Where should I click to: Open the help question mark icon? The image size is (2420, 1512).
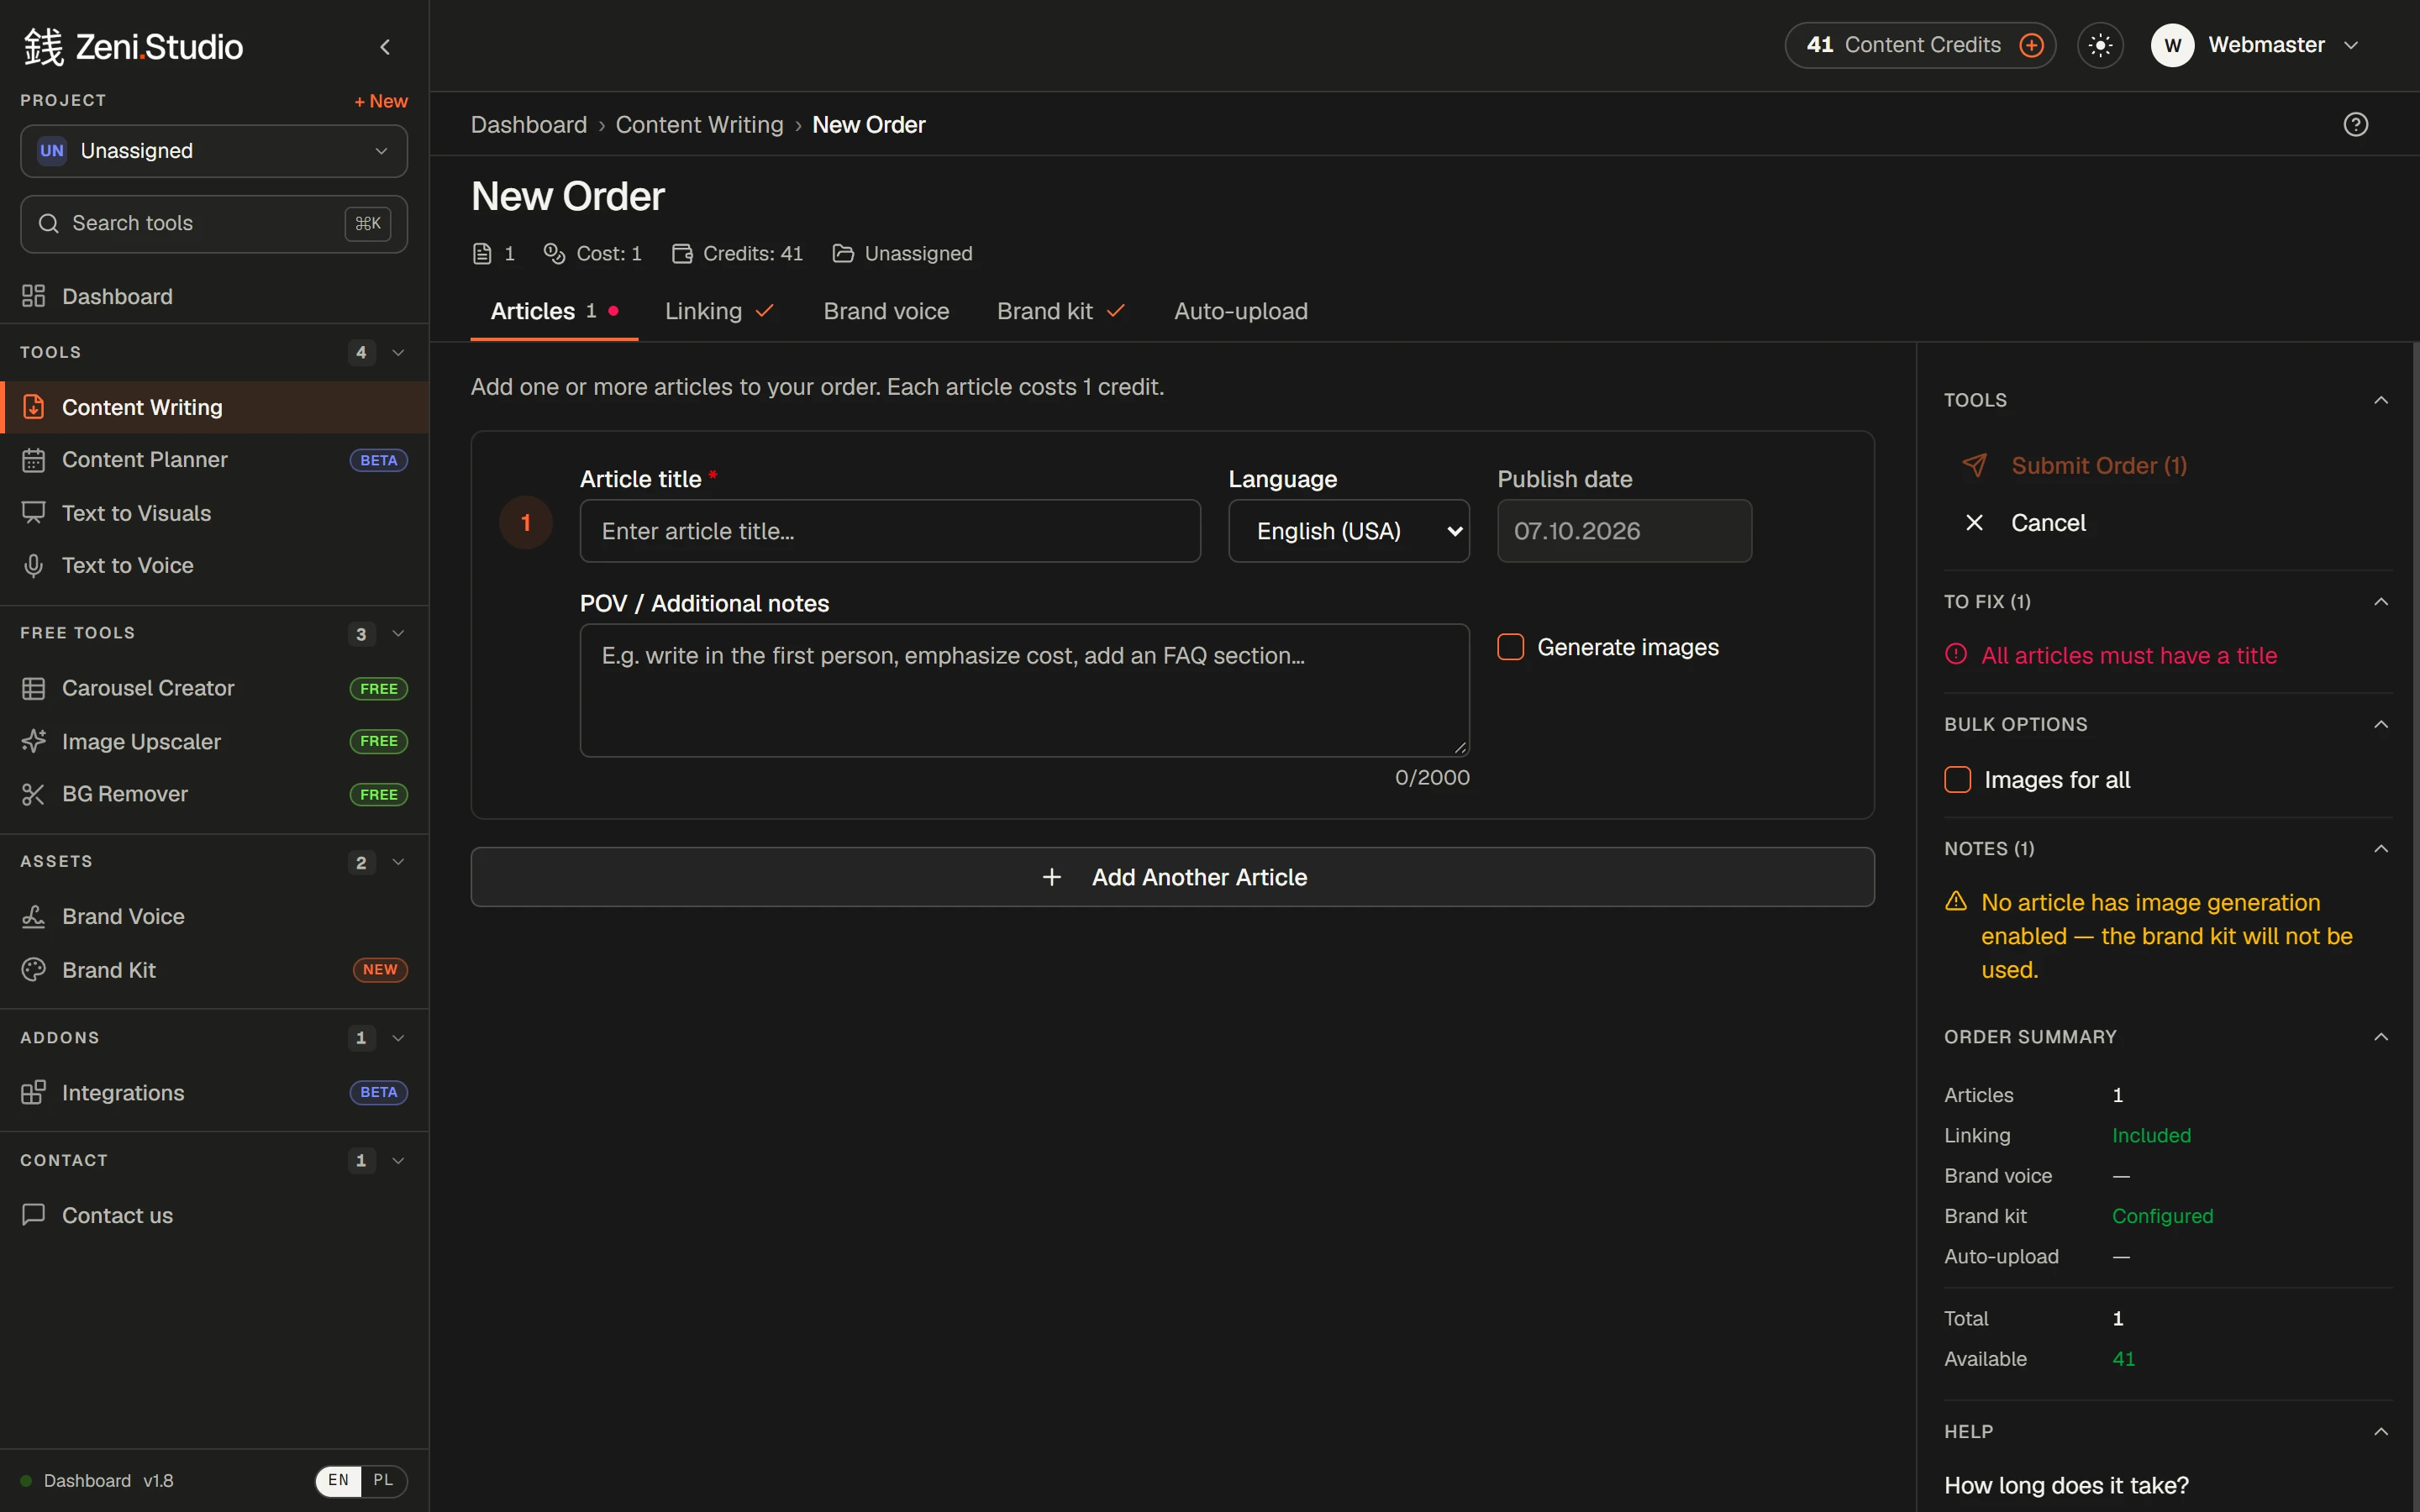point(2355,124)
